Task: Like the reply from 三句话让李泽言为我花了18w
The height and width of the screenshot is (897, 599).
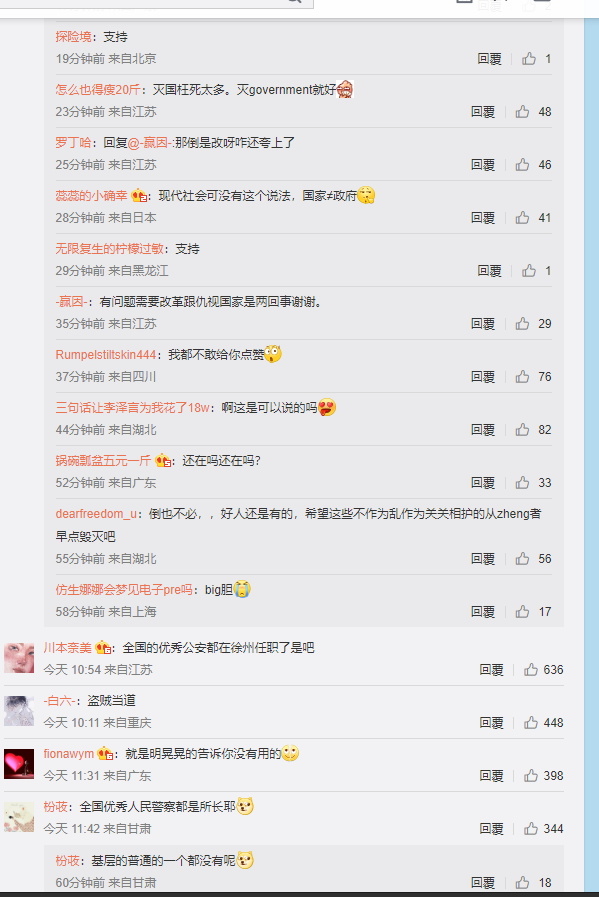Action: pos(522,430)
